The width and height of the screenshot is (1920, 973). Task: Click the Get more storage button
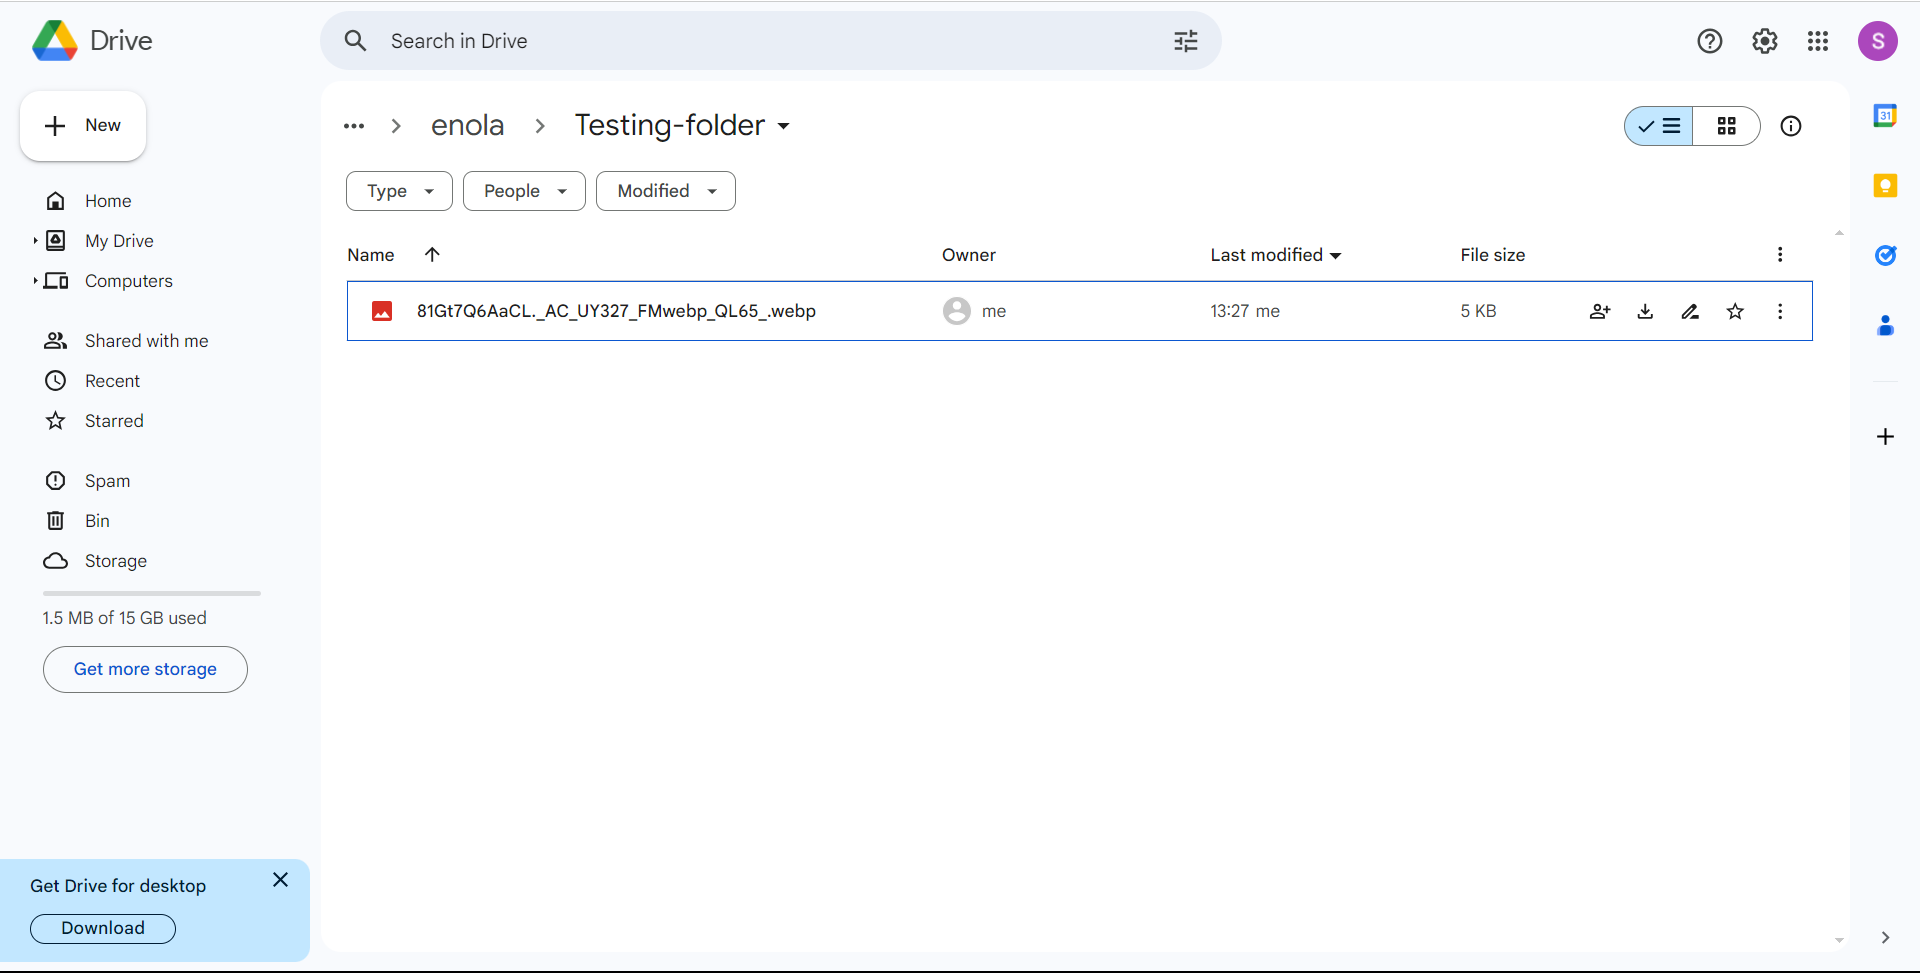145,669
